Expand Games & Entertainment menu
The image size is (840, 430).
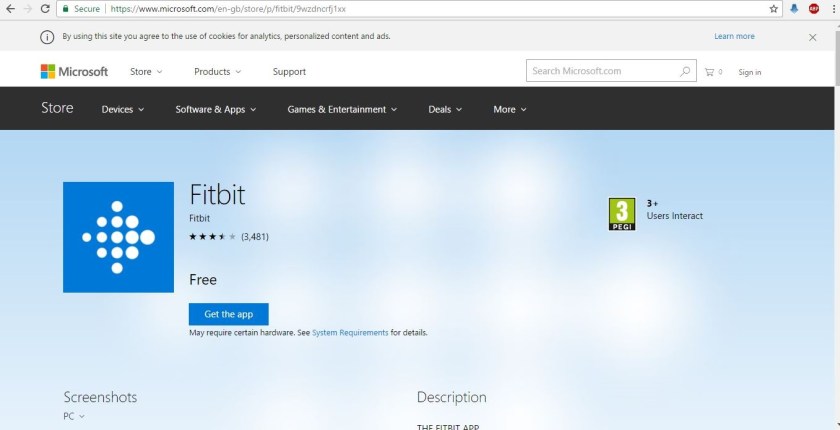click(x=342, y=109)
